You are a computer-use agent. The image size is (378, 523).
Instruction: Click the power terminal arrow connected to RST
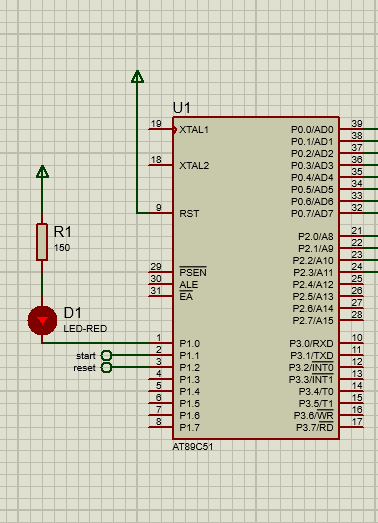pyautogui.click(x=137, y=76)
